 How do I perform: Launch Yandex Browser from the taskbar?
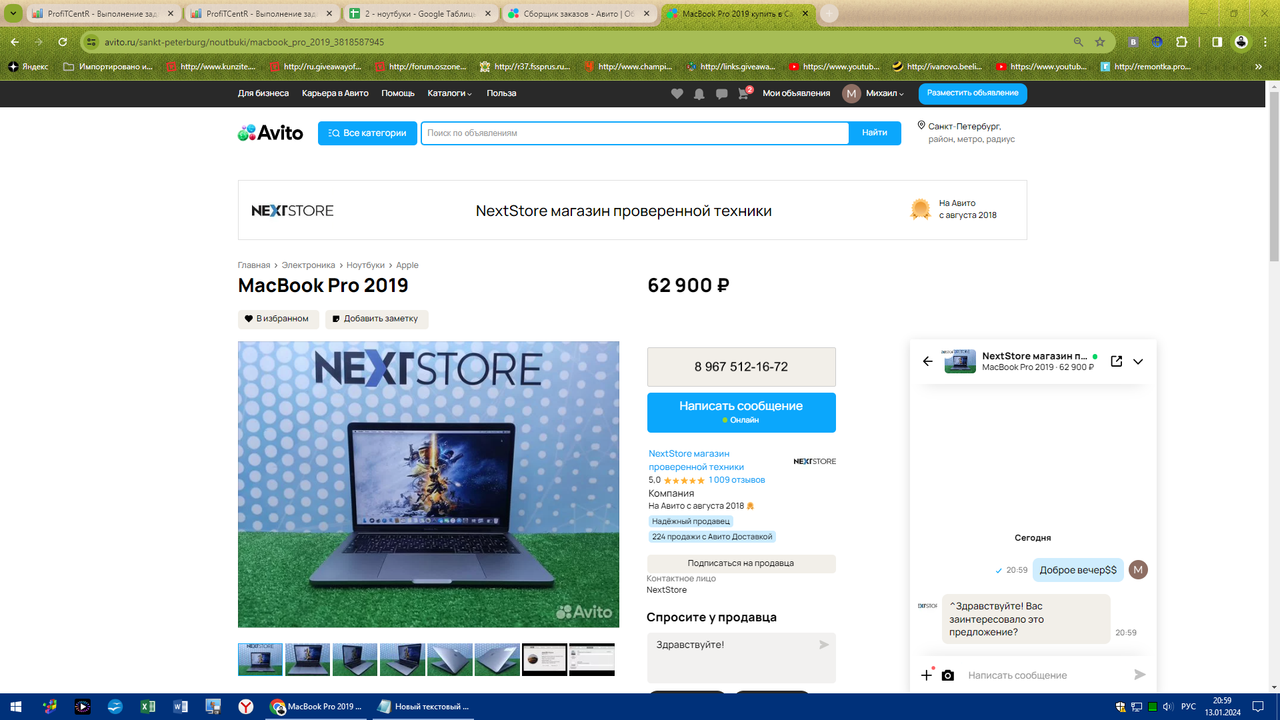click(246, 706)
